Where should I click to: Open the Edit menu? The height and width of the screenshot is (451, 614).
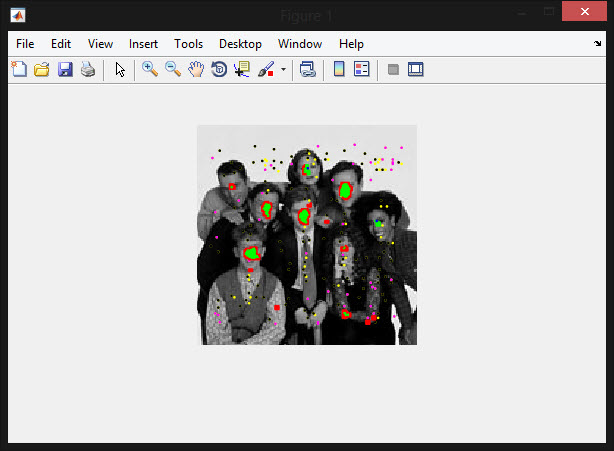[61, 44]
